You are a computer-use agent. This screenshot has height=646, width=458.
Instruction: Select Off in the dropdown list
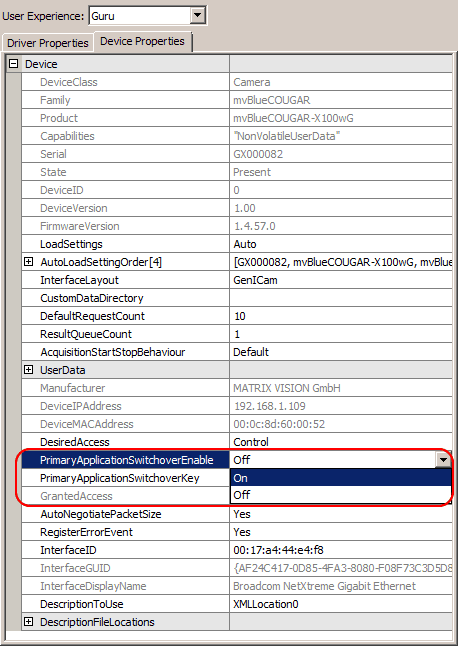341,495
